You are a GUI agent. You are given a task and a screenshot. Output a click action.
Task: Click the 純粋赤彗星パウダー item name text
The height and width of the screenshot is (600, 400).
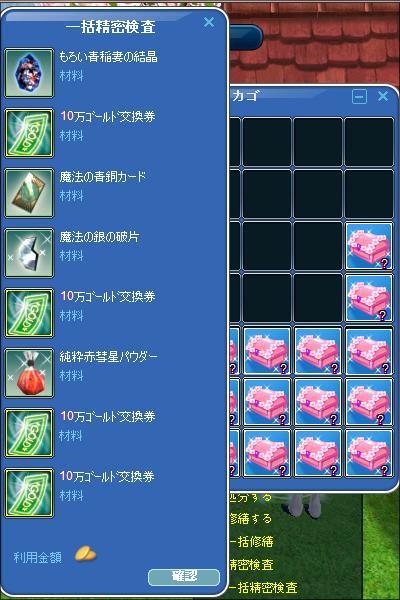point(108,357)
